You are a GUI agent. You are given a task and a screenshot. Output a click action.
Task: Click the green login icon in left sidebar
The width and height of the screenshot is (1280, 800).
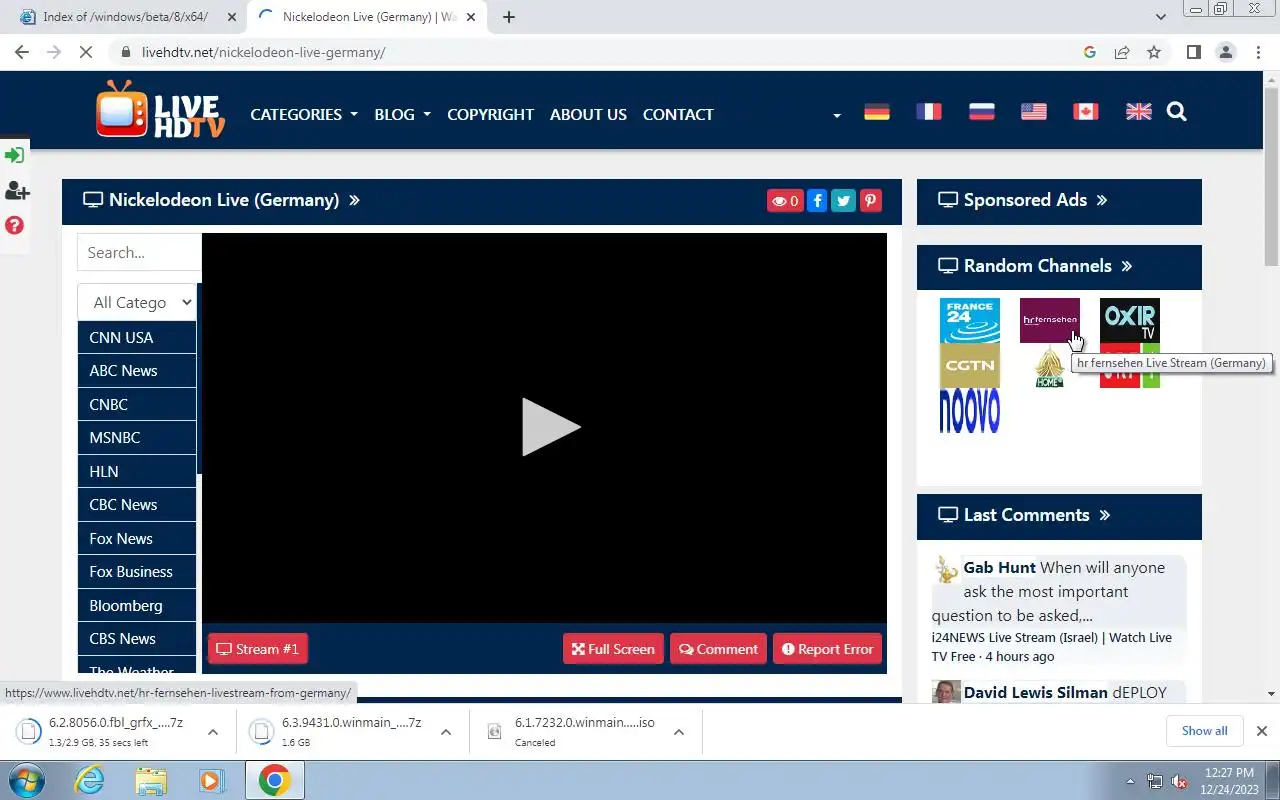coord(14,155)
